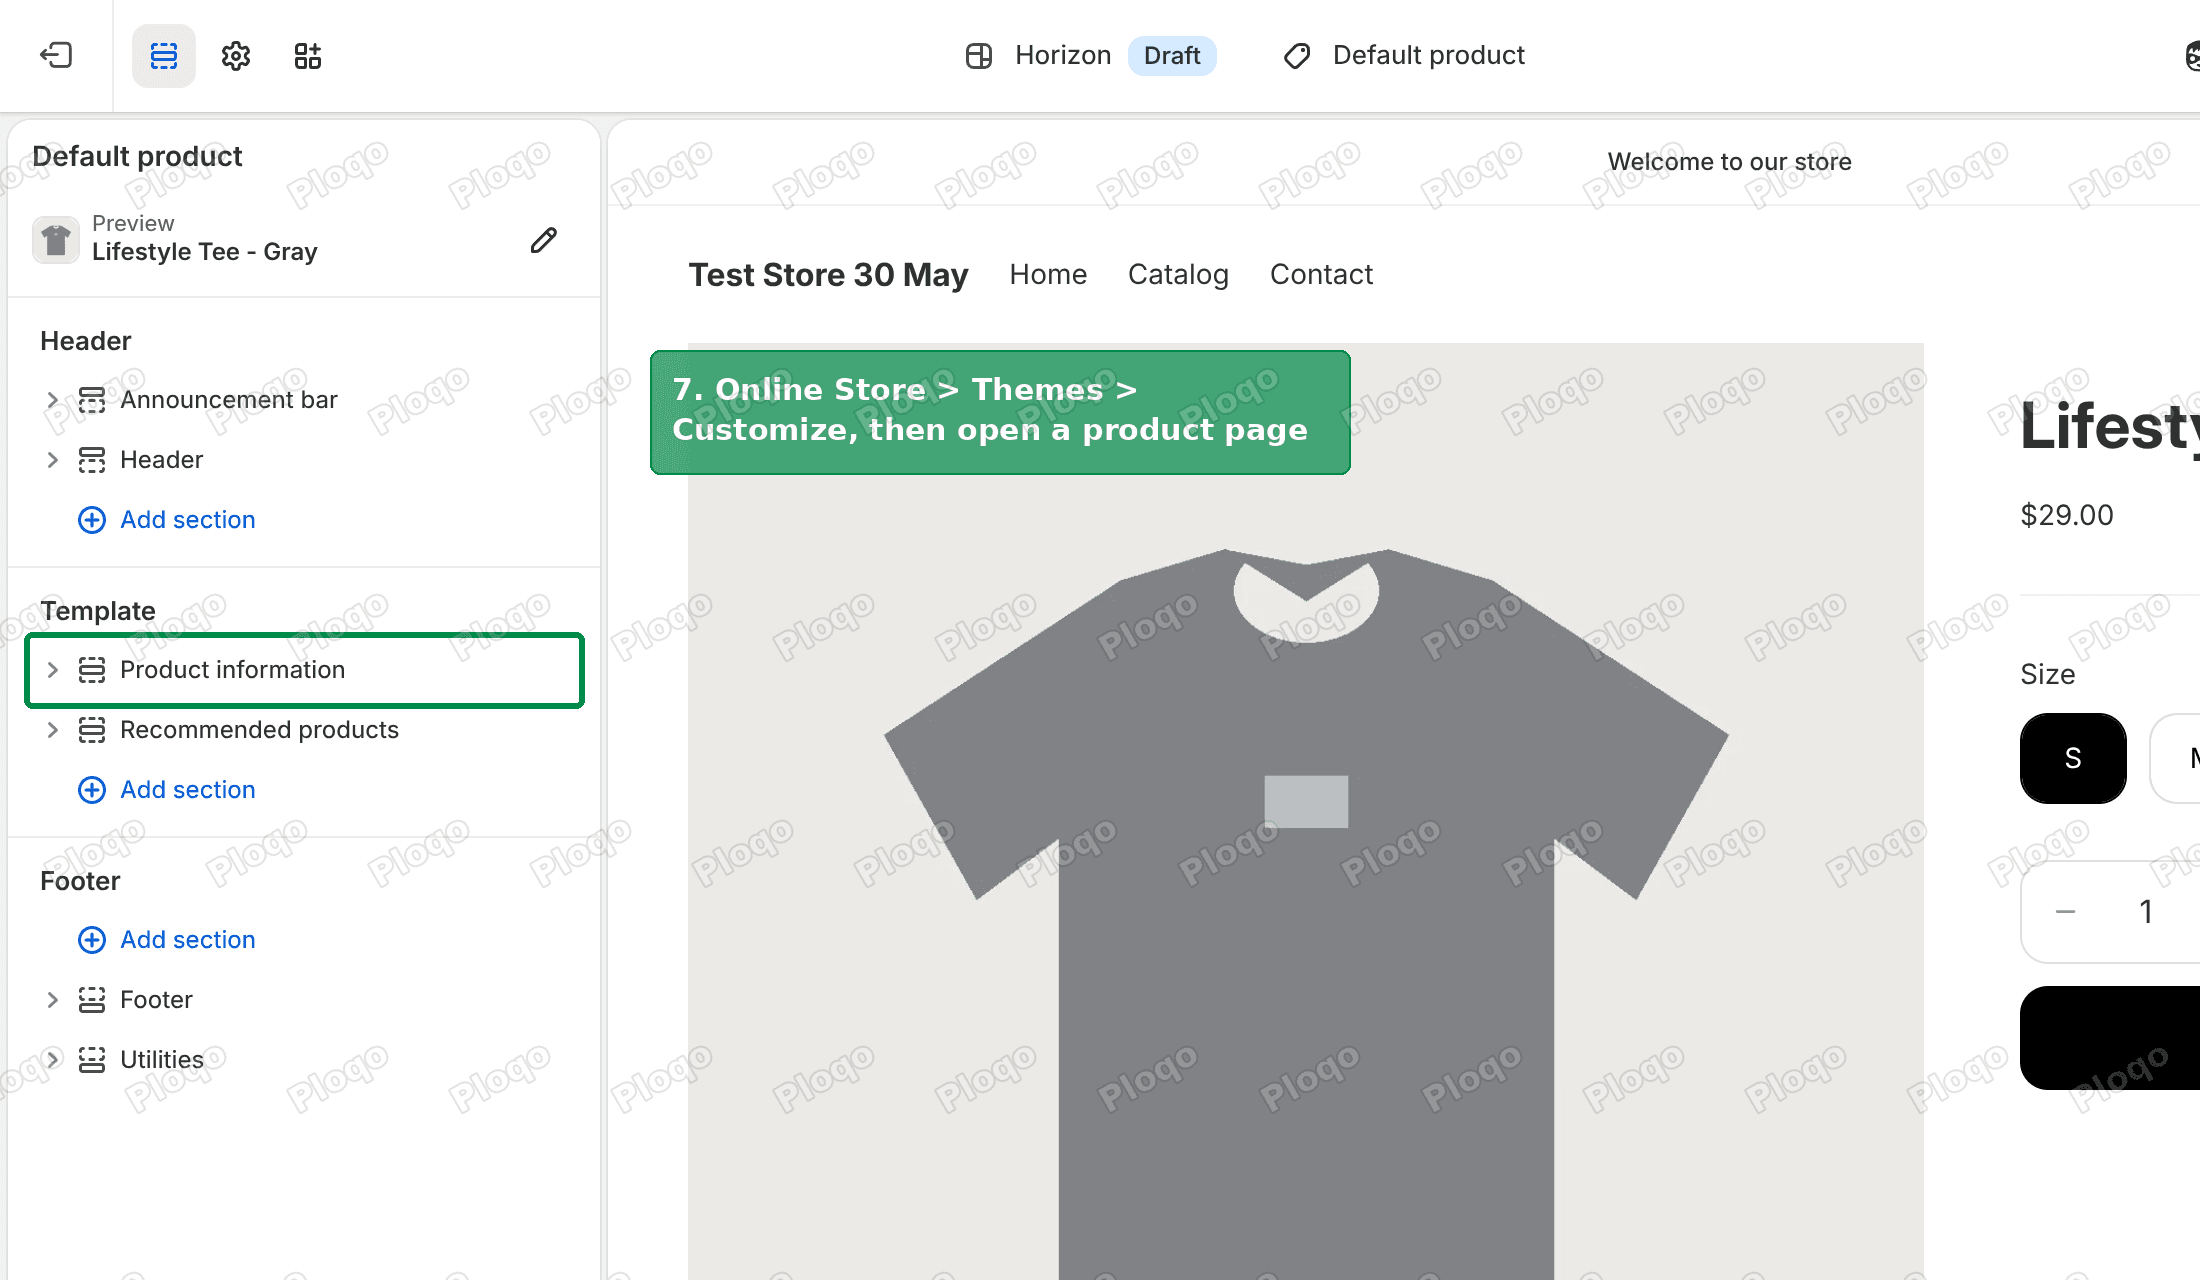Click the theme layout icon beside Horizon
The width and height of the screenshot is (2200, 1280).
[x=979, y=56]
